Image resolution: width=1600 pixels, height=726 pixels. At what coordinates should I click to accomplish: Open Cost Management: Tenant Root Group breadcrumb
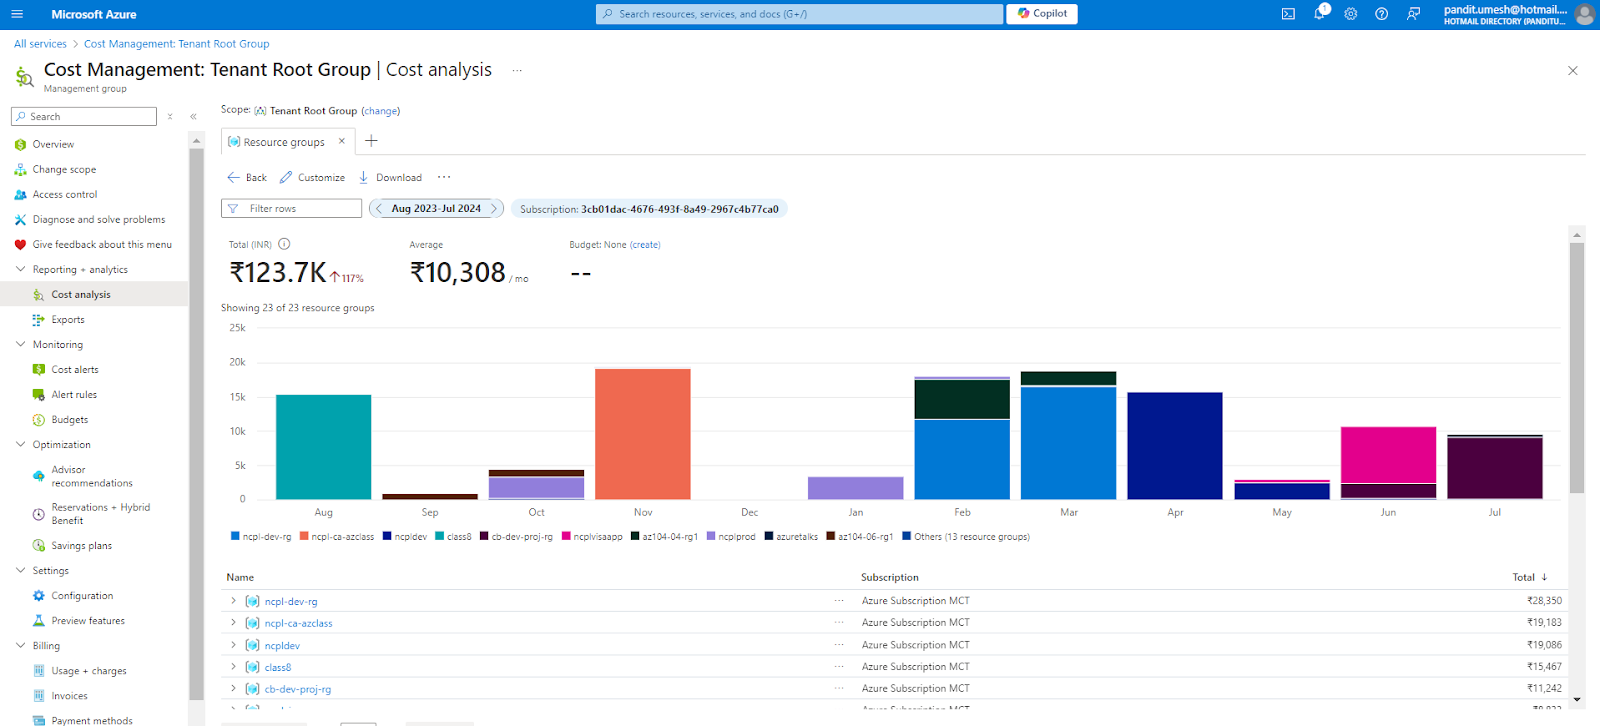[176, 44]
